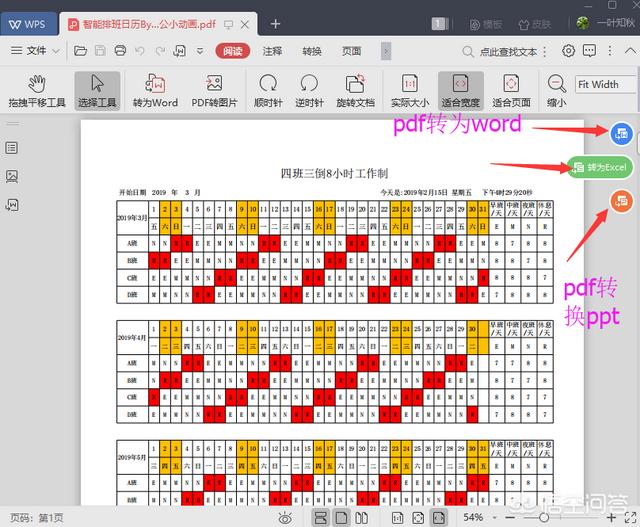Viewport: 640px width, 527px height.
Task: Open the 皮肤 skin option
Action: [x=535, y=24]
